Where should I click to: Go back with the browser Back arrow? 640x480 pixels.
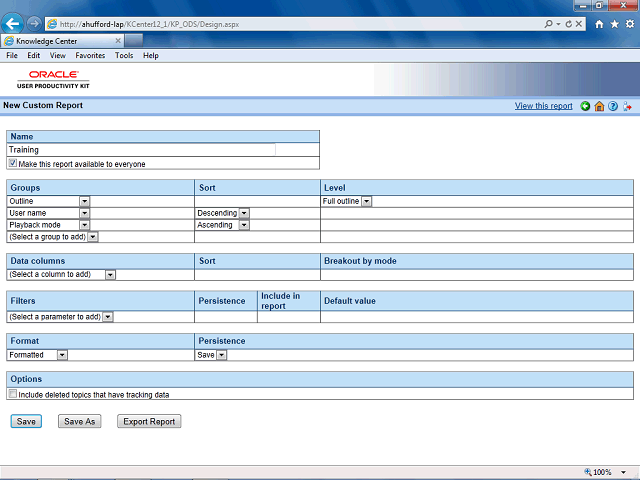pyautogui.click(x=13, y=24)
